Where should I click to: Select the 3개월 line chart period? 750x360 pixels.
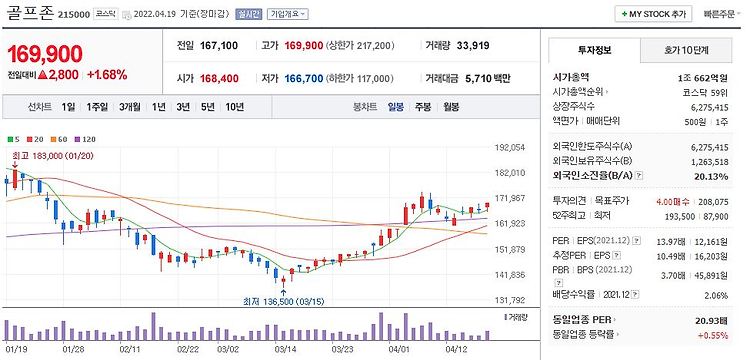(x=130, y=107)
